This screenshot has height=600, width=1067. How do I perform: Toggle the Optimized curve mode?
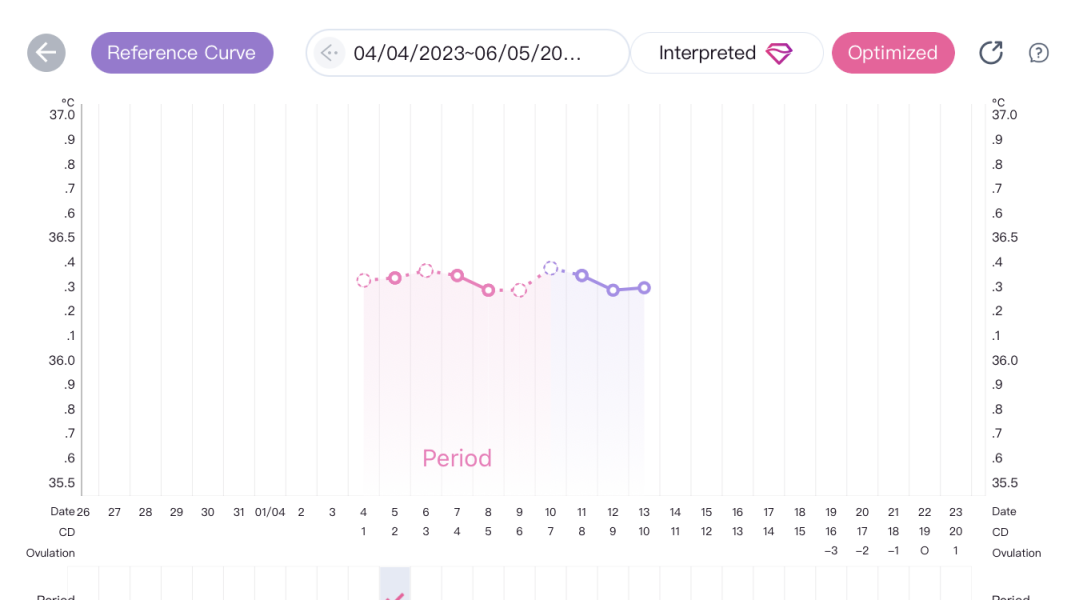pyautogui.click(x=892, y=53)
